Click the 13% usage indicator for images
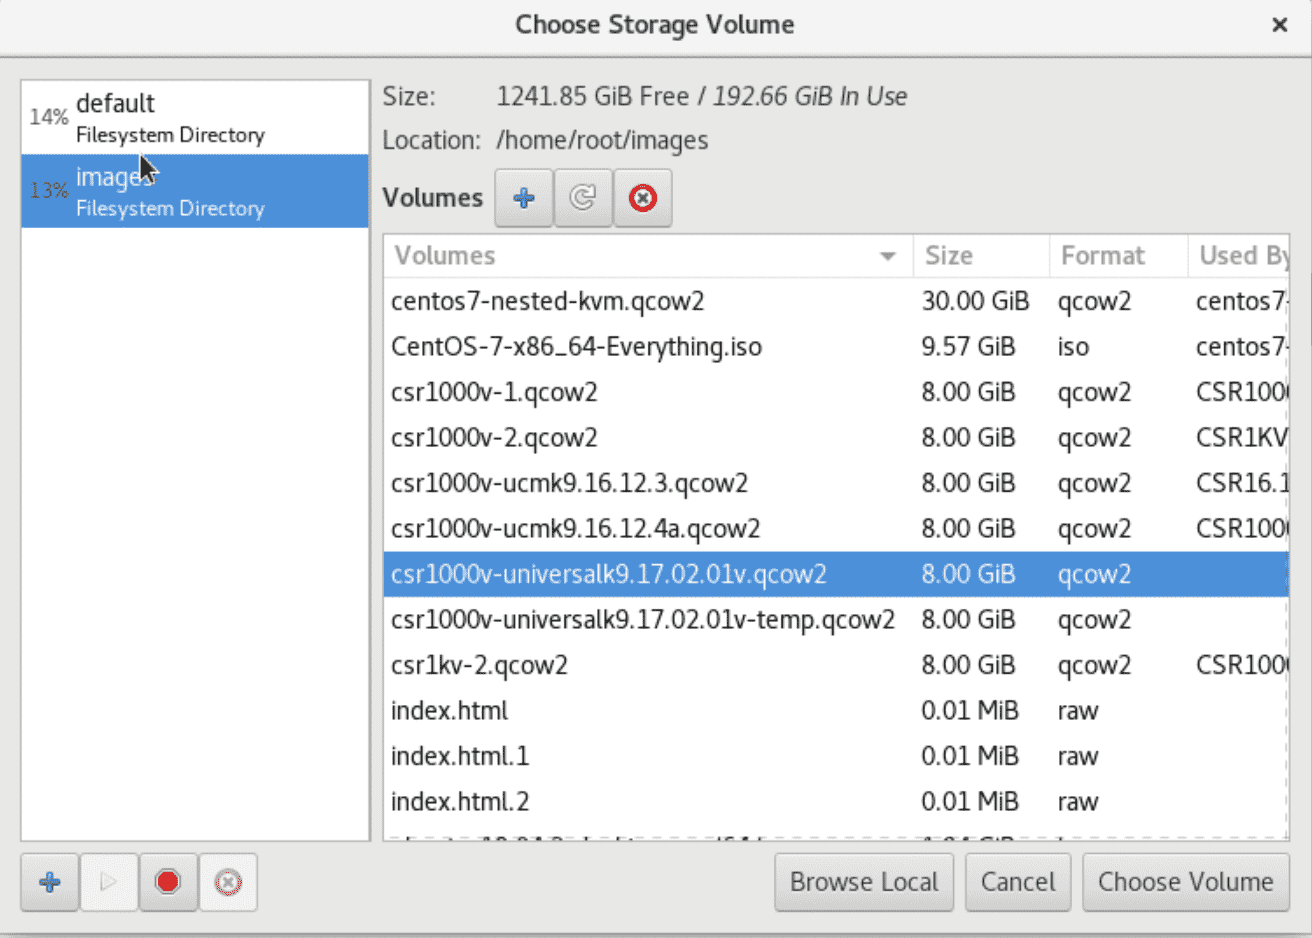This screenshot has width=1312, height=938. (x=49, y=190)
